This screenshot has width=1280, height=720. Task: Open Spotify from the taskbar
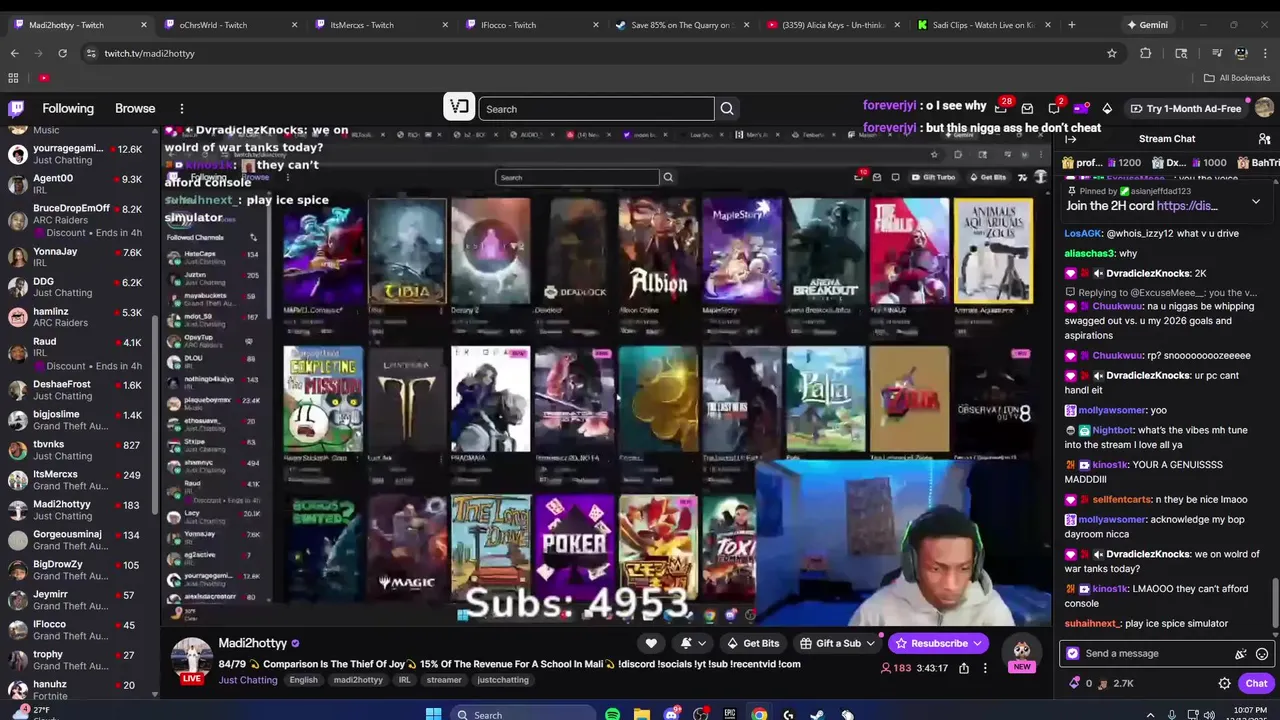tap(612, 714)
